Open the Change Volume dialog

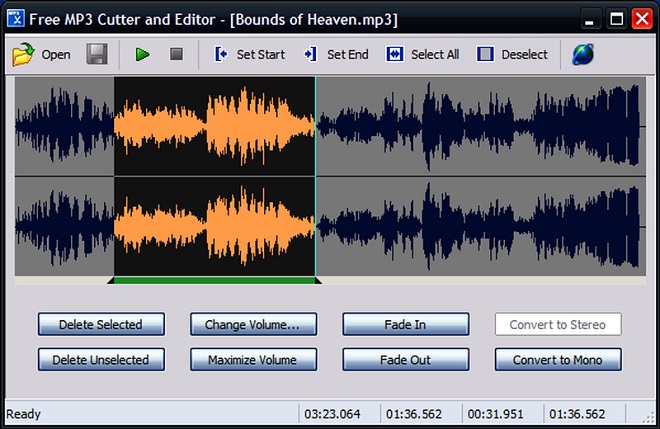253,324
